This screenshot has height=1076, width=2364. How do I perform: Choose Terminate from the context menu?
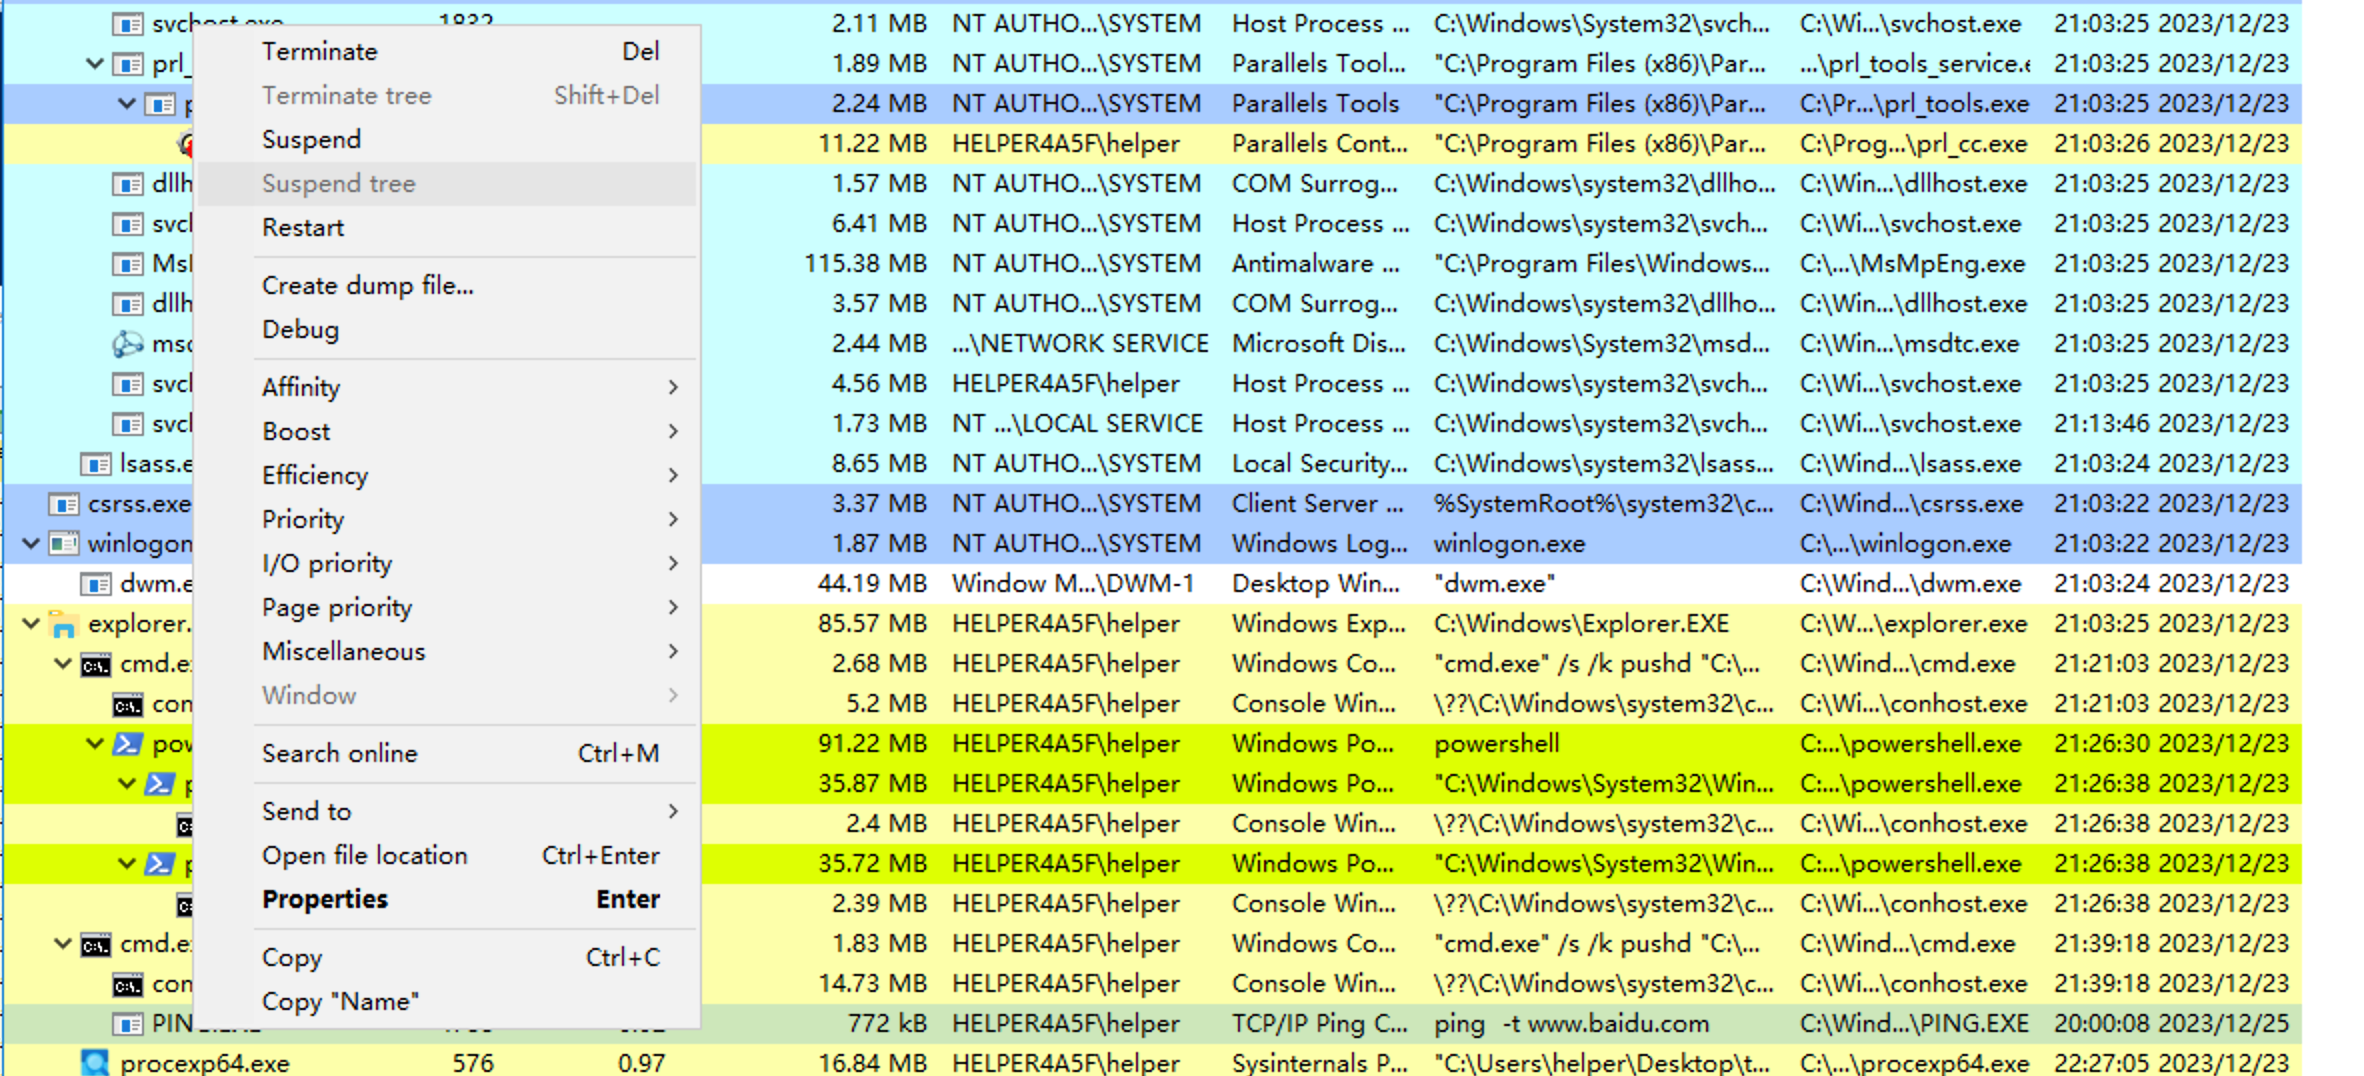coord(320,52)
